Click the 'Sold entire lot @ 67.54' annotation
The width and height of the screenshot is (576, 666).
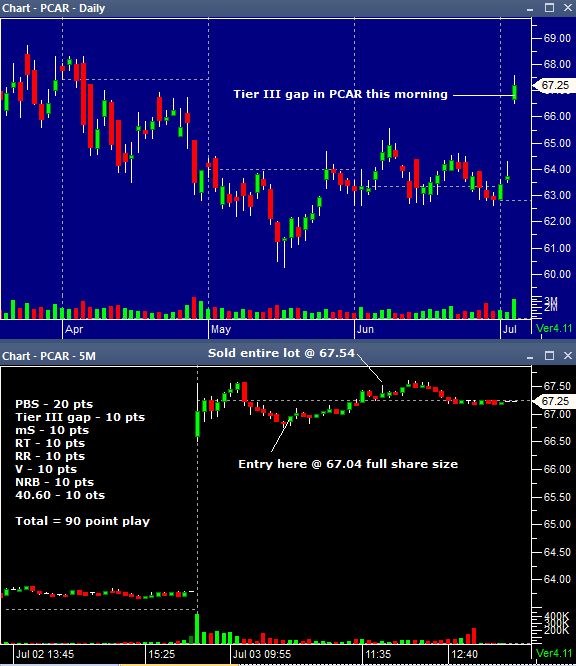281,353
